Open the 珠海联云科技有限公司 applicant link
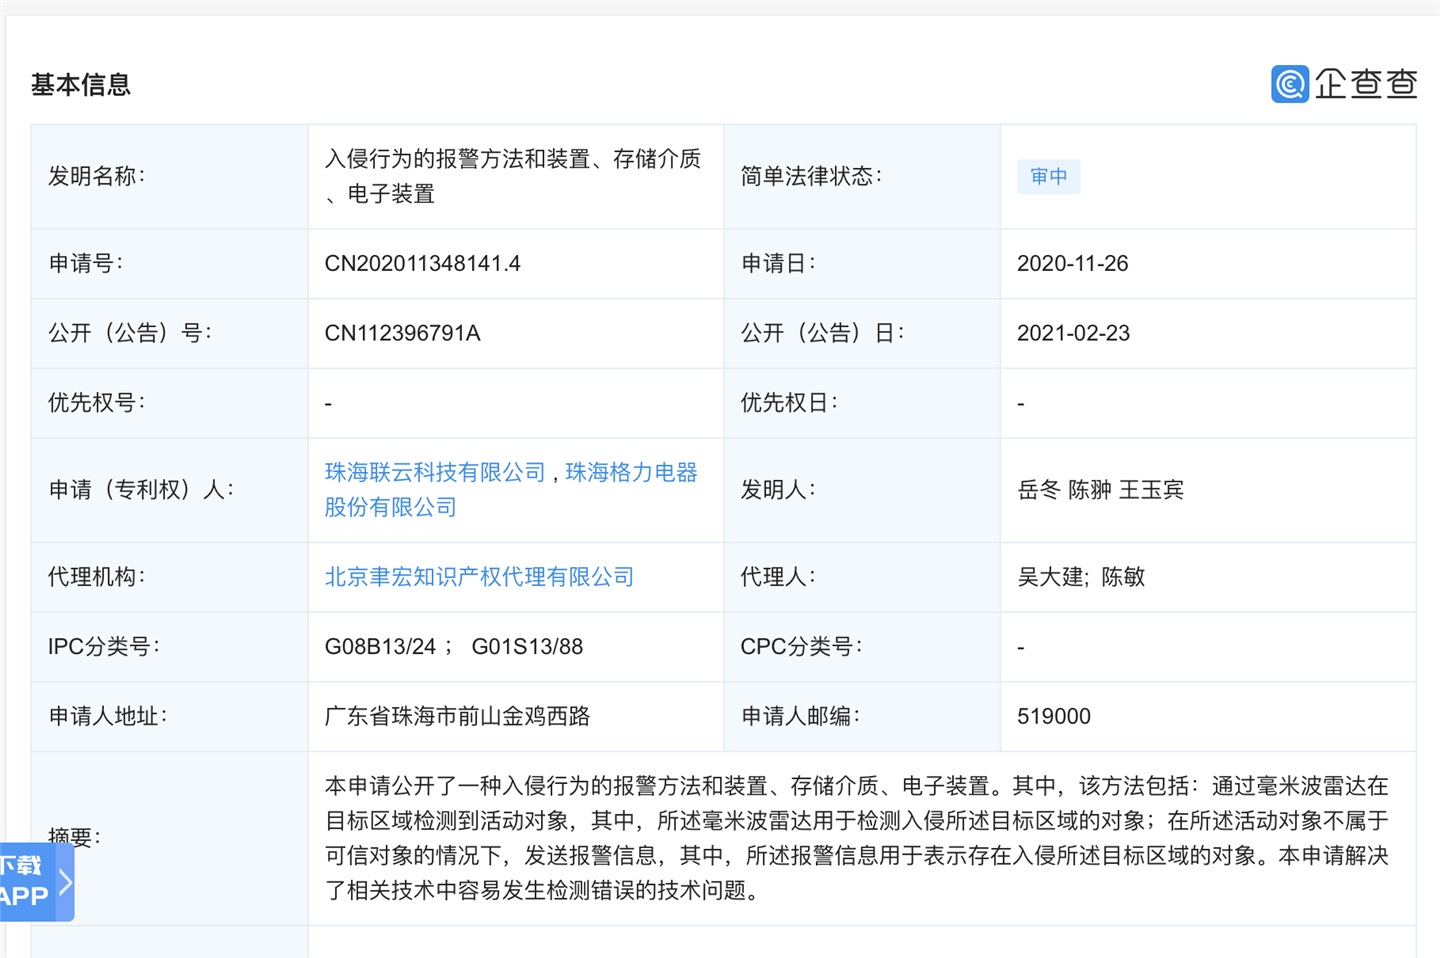1440x958 pixels. coord(434,472)
